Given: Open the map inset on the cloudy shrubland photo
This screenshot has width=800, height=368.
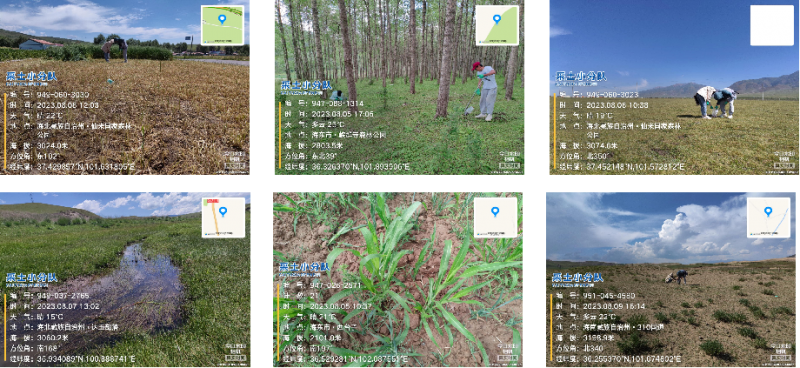Looking at the screenshot, I should (x=768, y=217).
